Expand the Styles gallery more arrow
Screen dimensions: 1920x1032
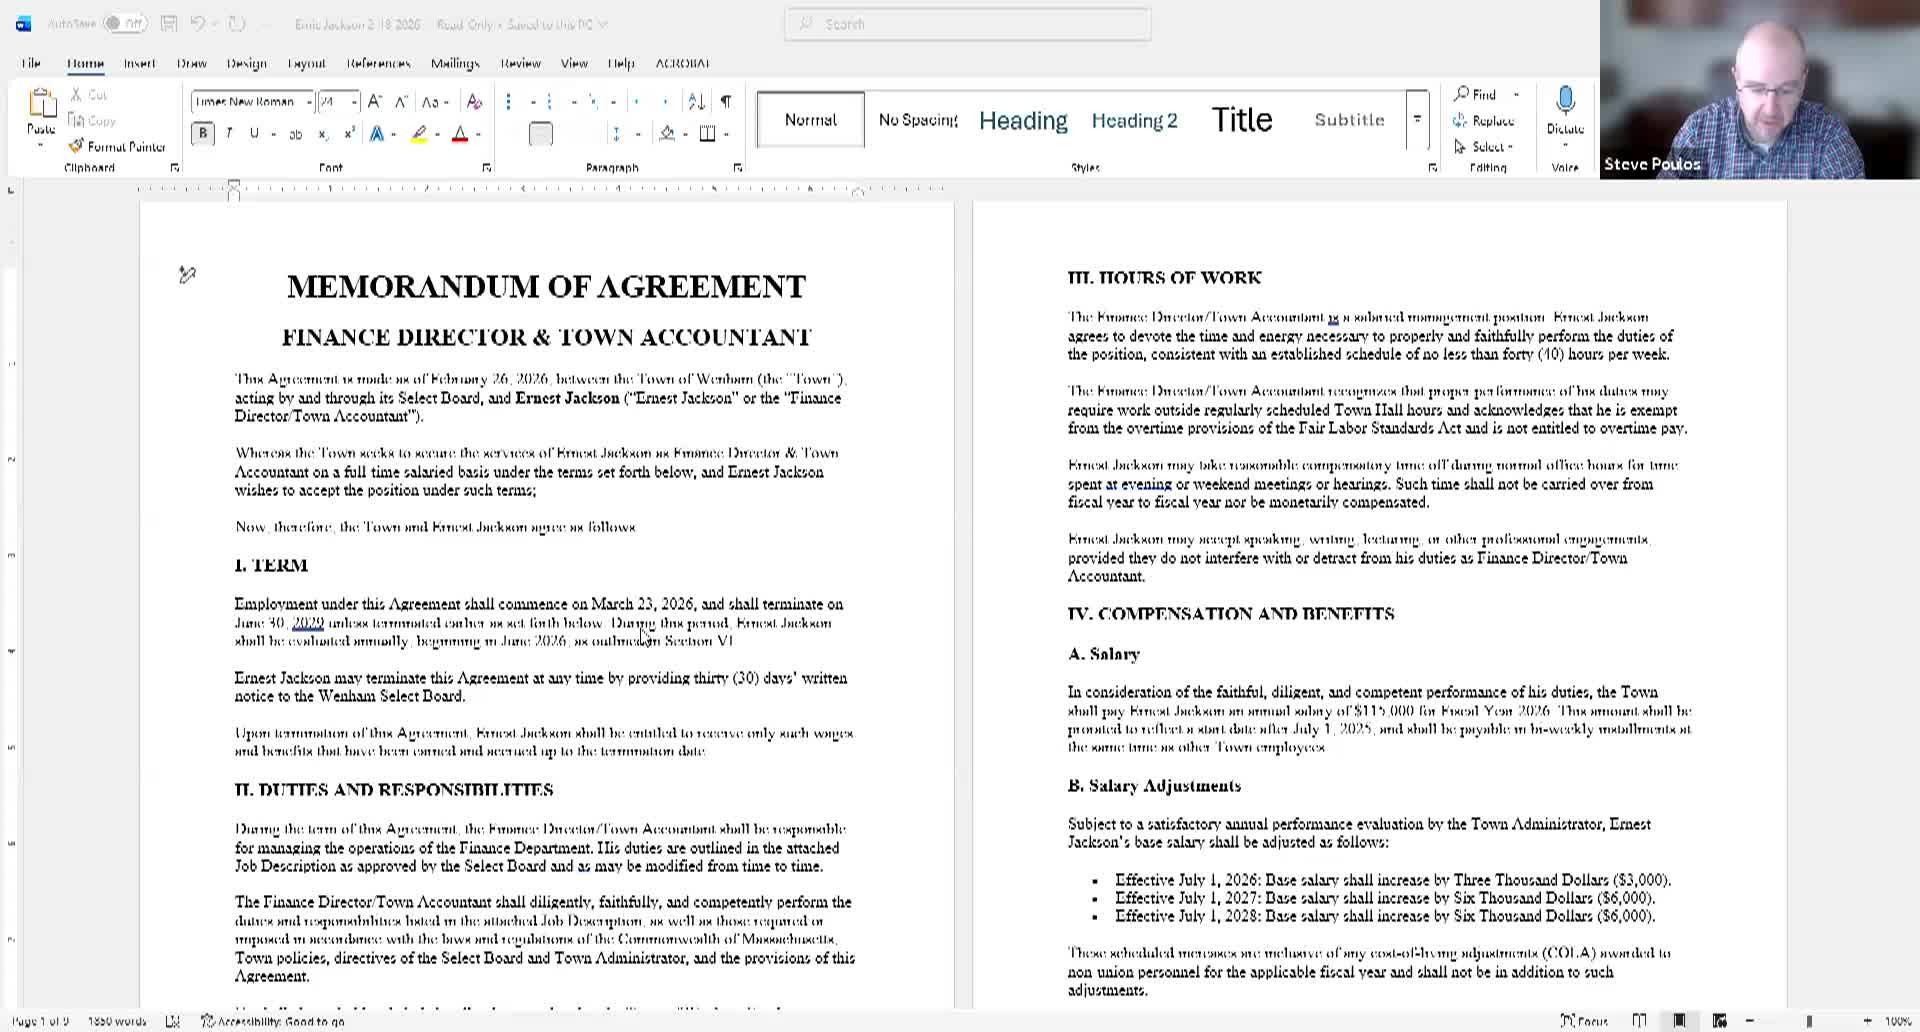point(1417,120)
